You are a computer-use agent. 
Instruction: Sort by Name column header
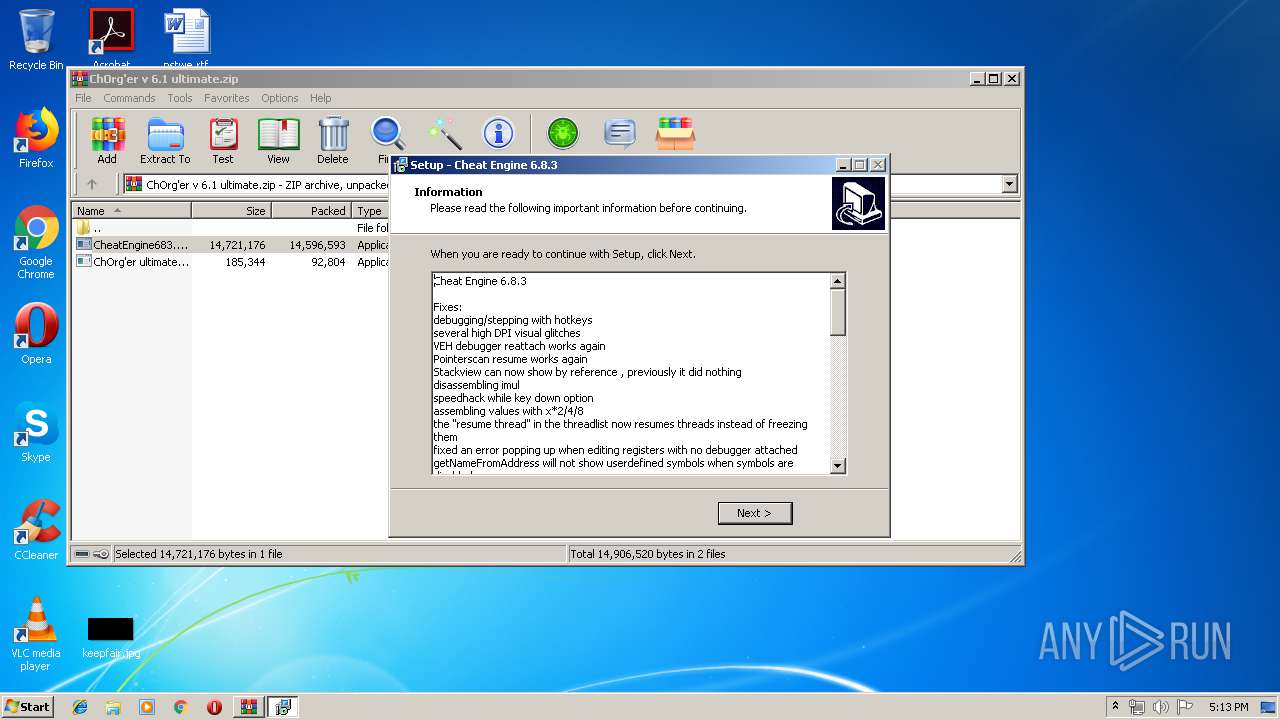click(131, 211)
